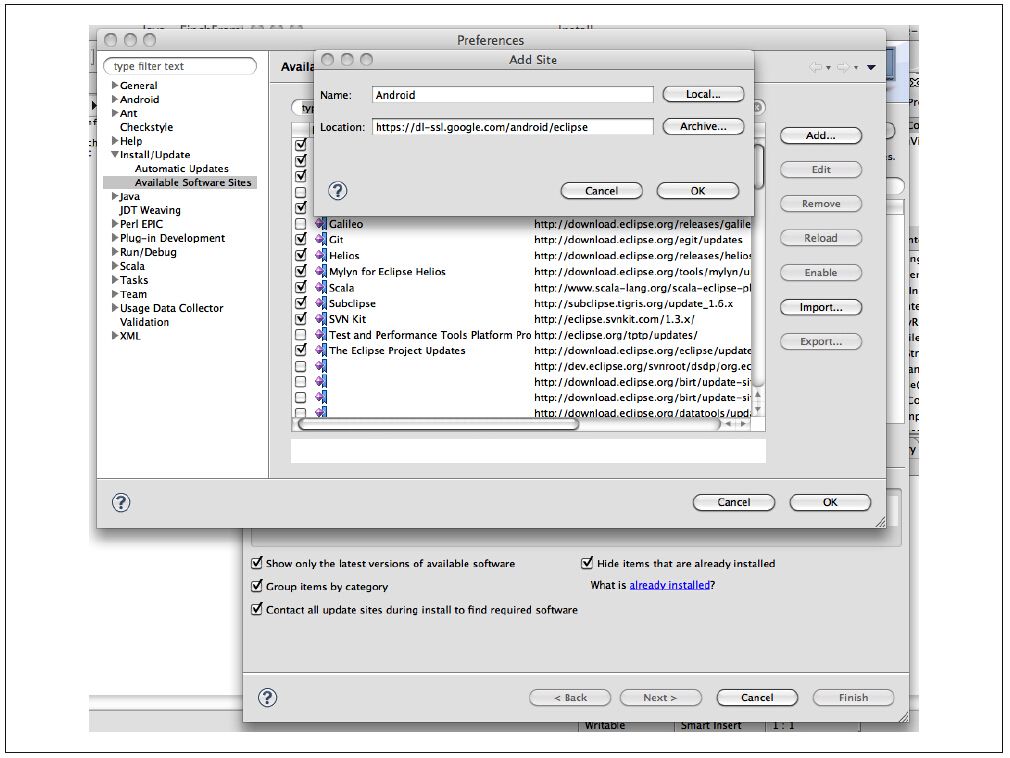Image resolution: width=1010 pixels, height=758 pixels.
Task: Click the sites list horizontal scrollbar
Action: pyautogui.click(x=438, y=424)
